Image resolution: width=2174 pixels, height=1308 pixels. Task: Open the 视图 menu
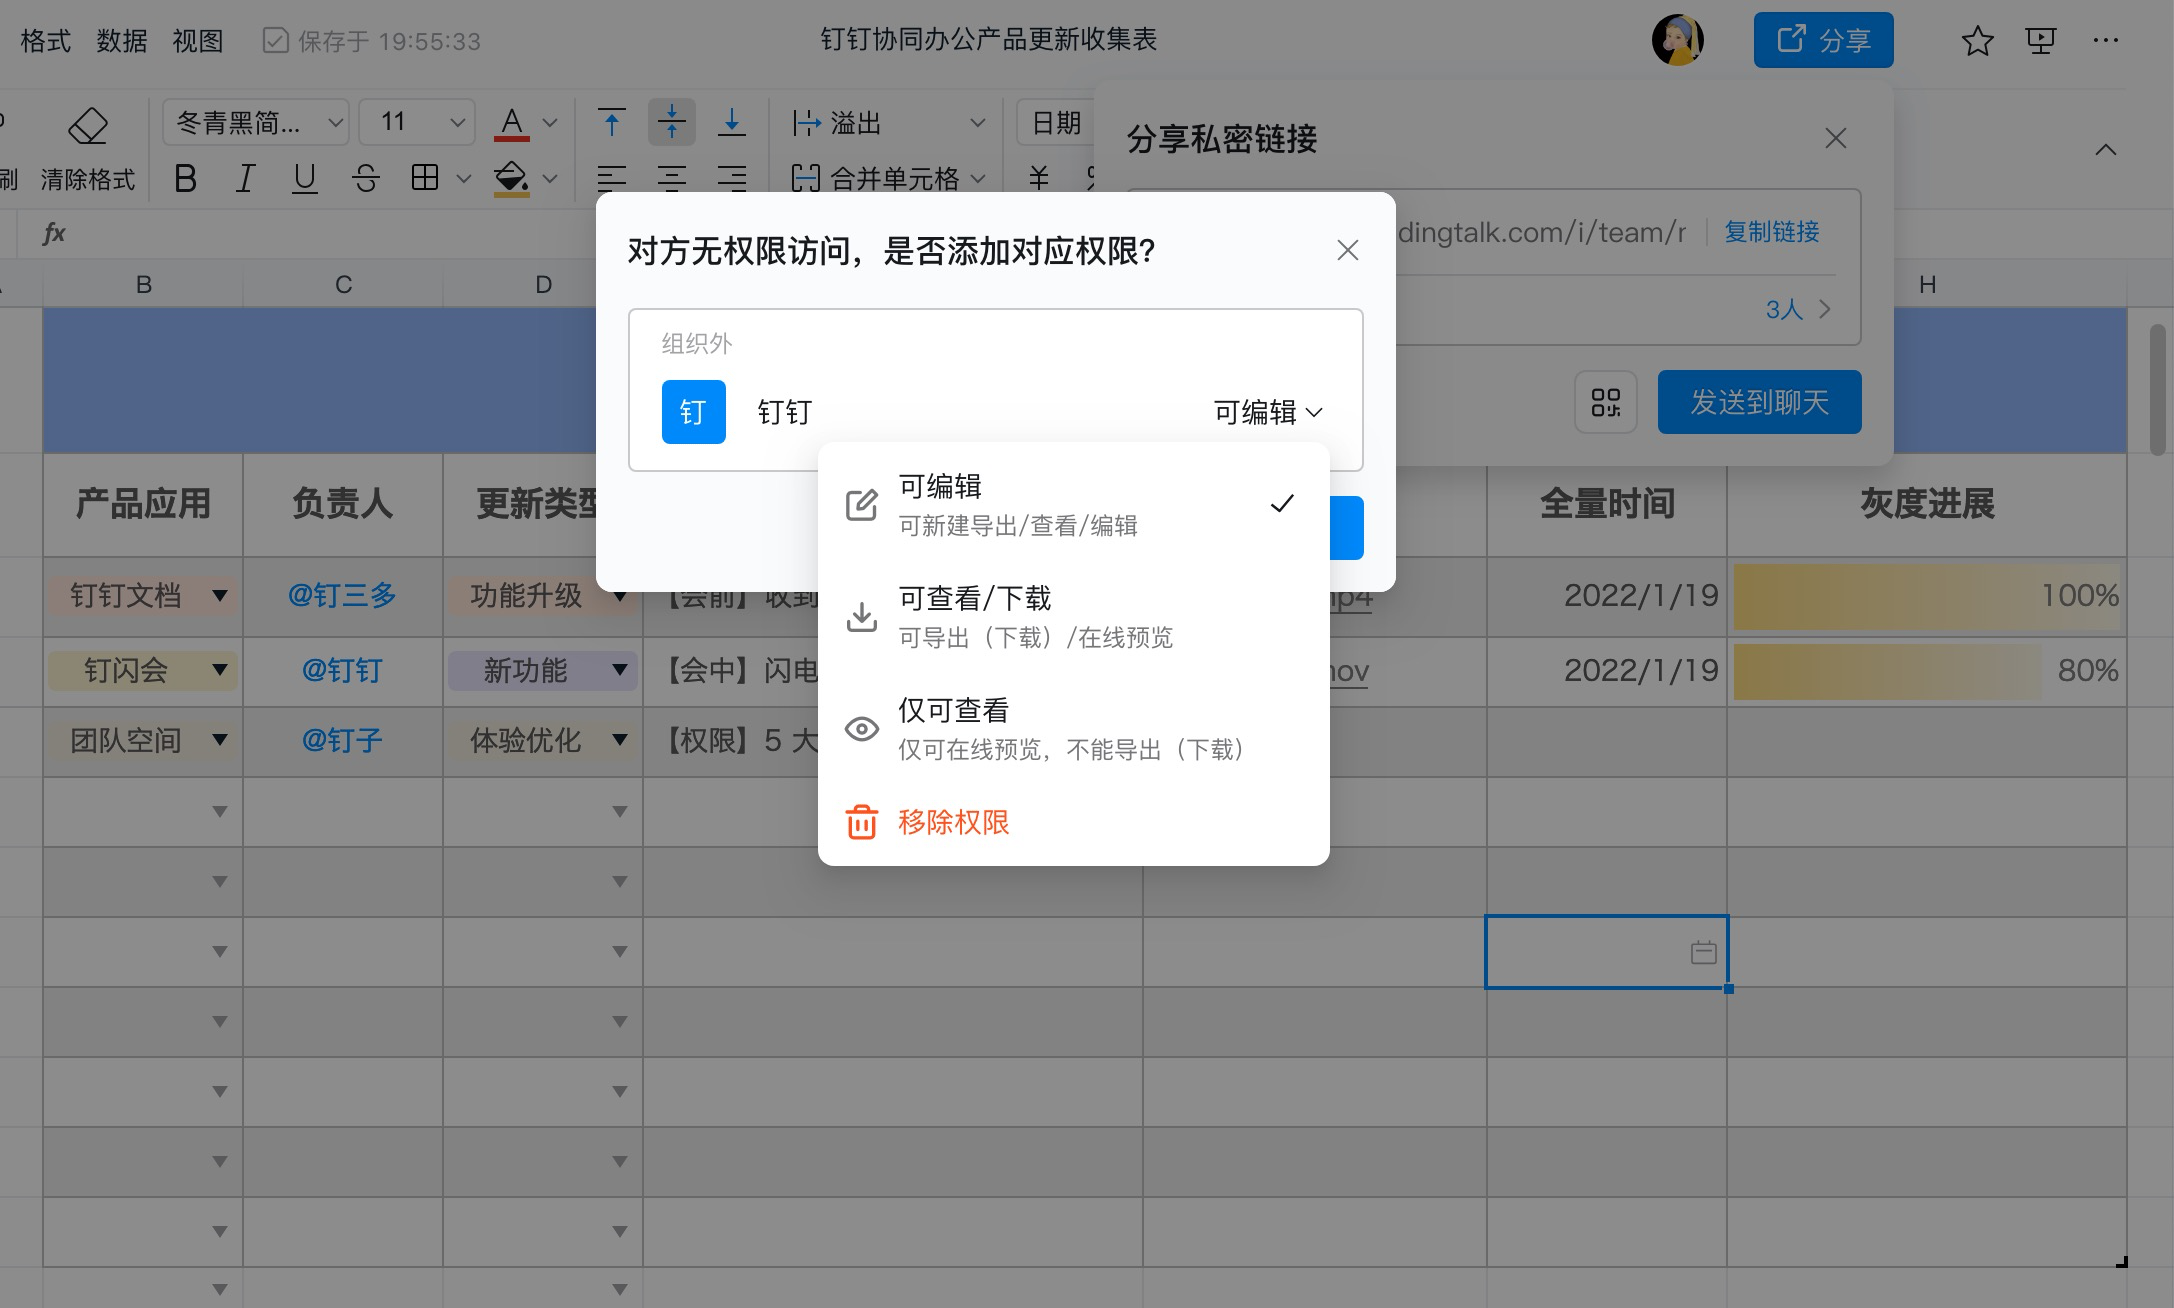coord(196,40)
